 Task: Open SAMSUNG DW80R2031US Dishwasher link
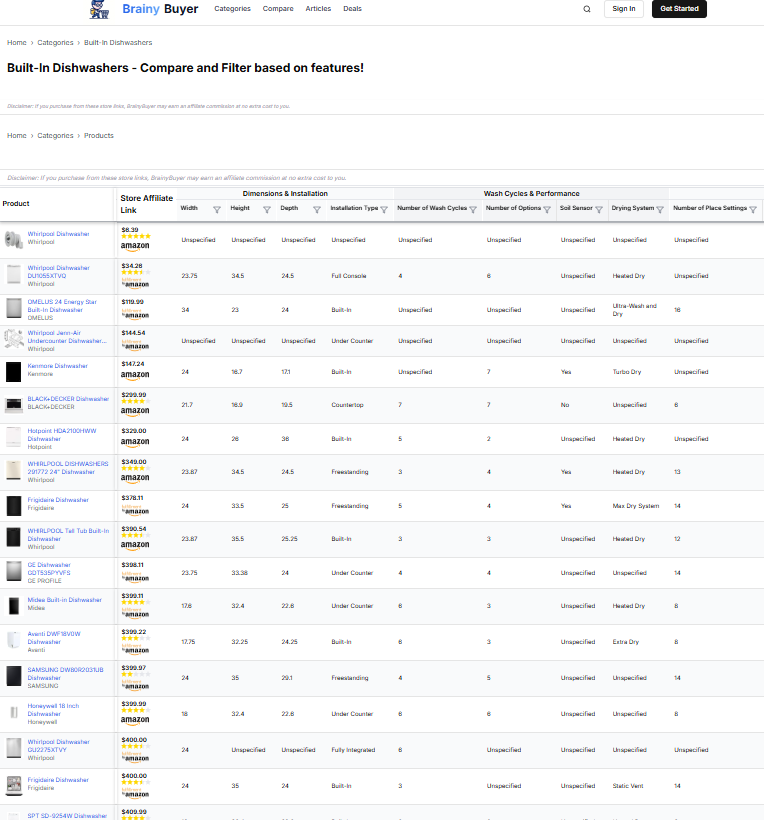65,674
